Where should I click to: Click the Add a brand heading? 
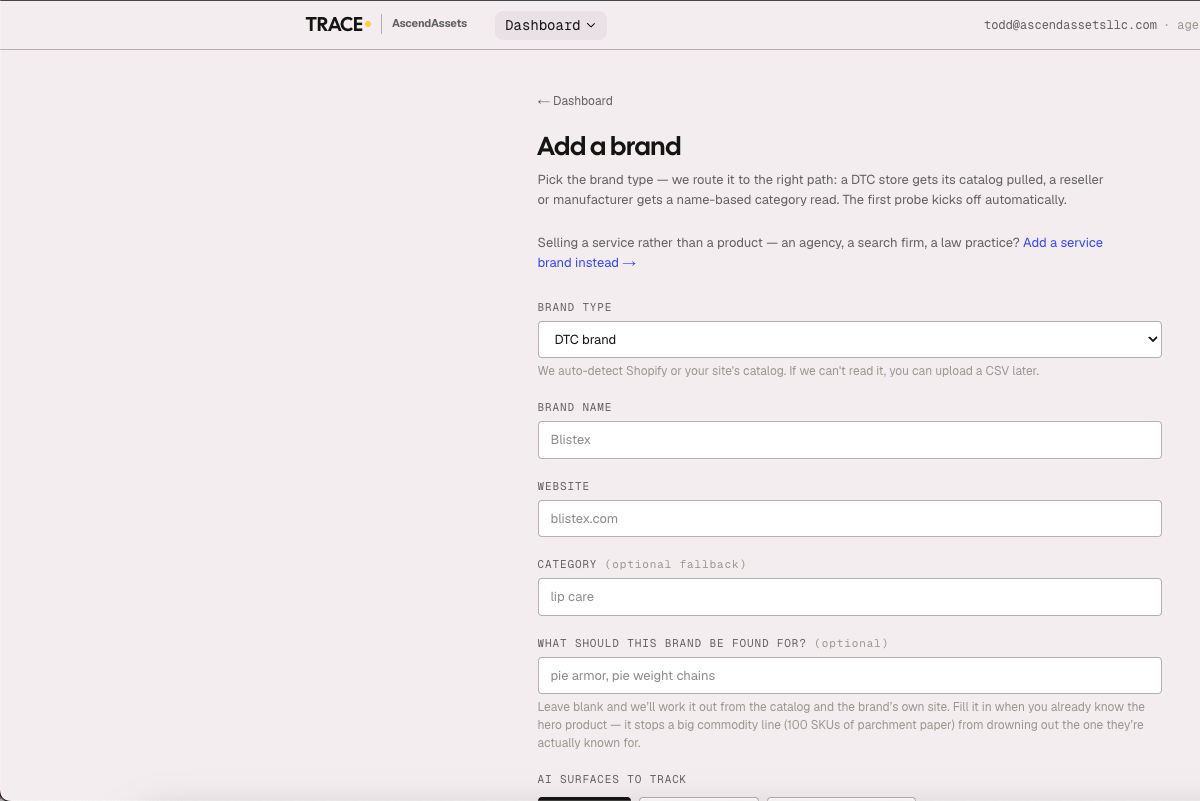tap(609, 146)
